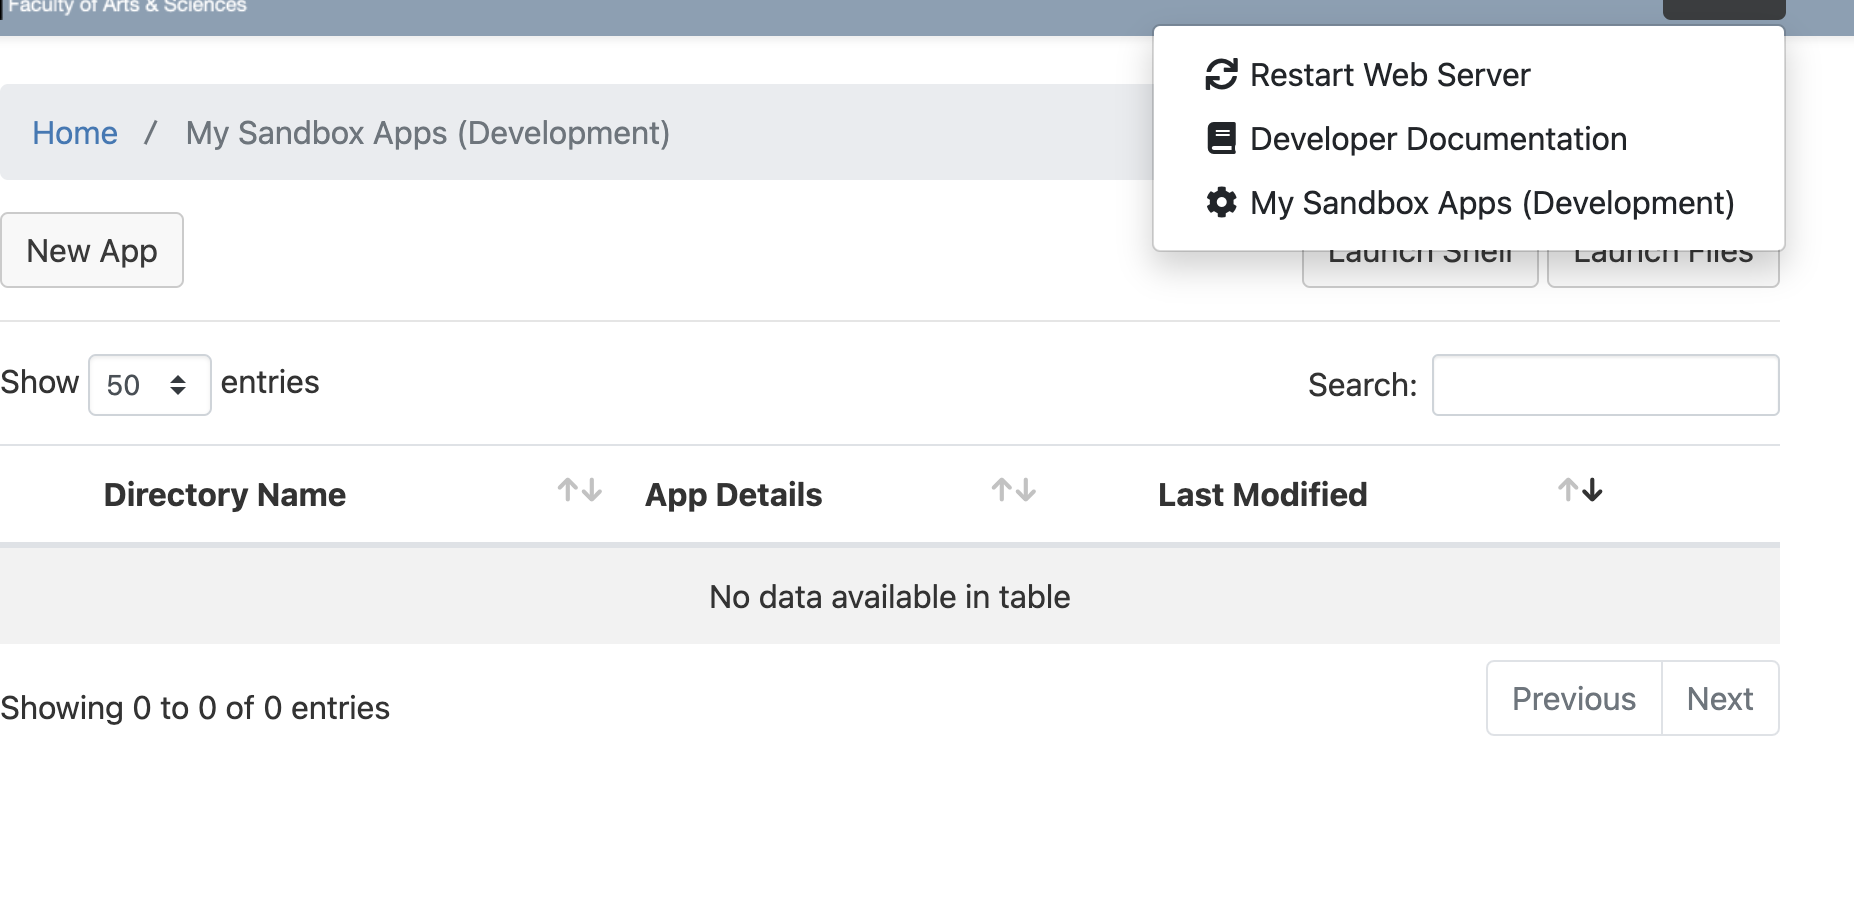Viewport: 1854px width, 912px height.
Task: Click the restart icon beside Restart Web Server
Action: 1221,73
